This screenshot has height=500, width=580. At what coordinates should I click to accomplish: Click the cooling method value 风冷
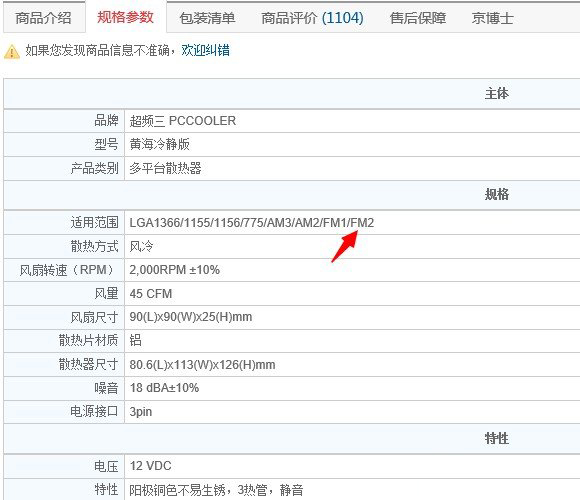[141, 246]
